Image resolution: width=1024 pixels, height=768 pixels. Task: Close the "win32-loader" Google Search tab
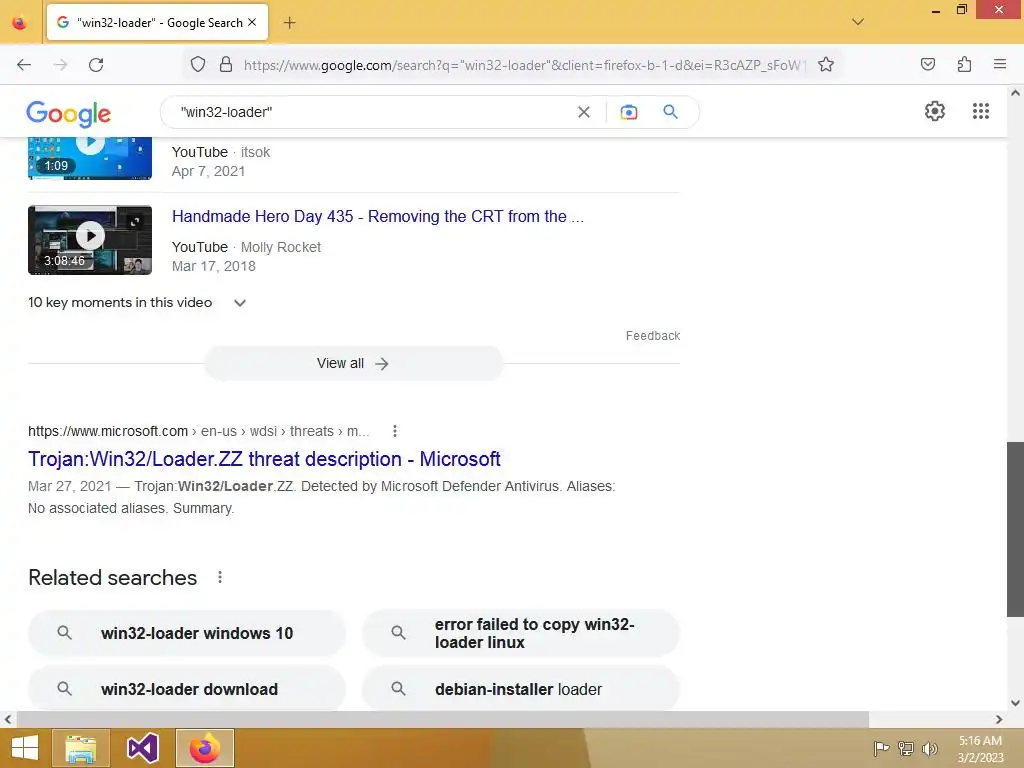[x=252, y=22]
